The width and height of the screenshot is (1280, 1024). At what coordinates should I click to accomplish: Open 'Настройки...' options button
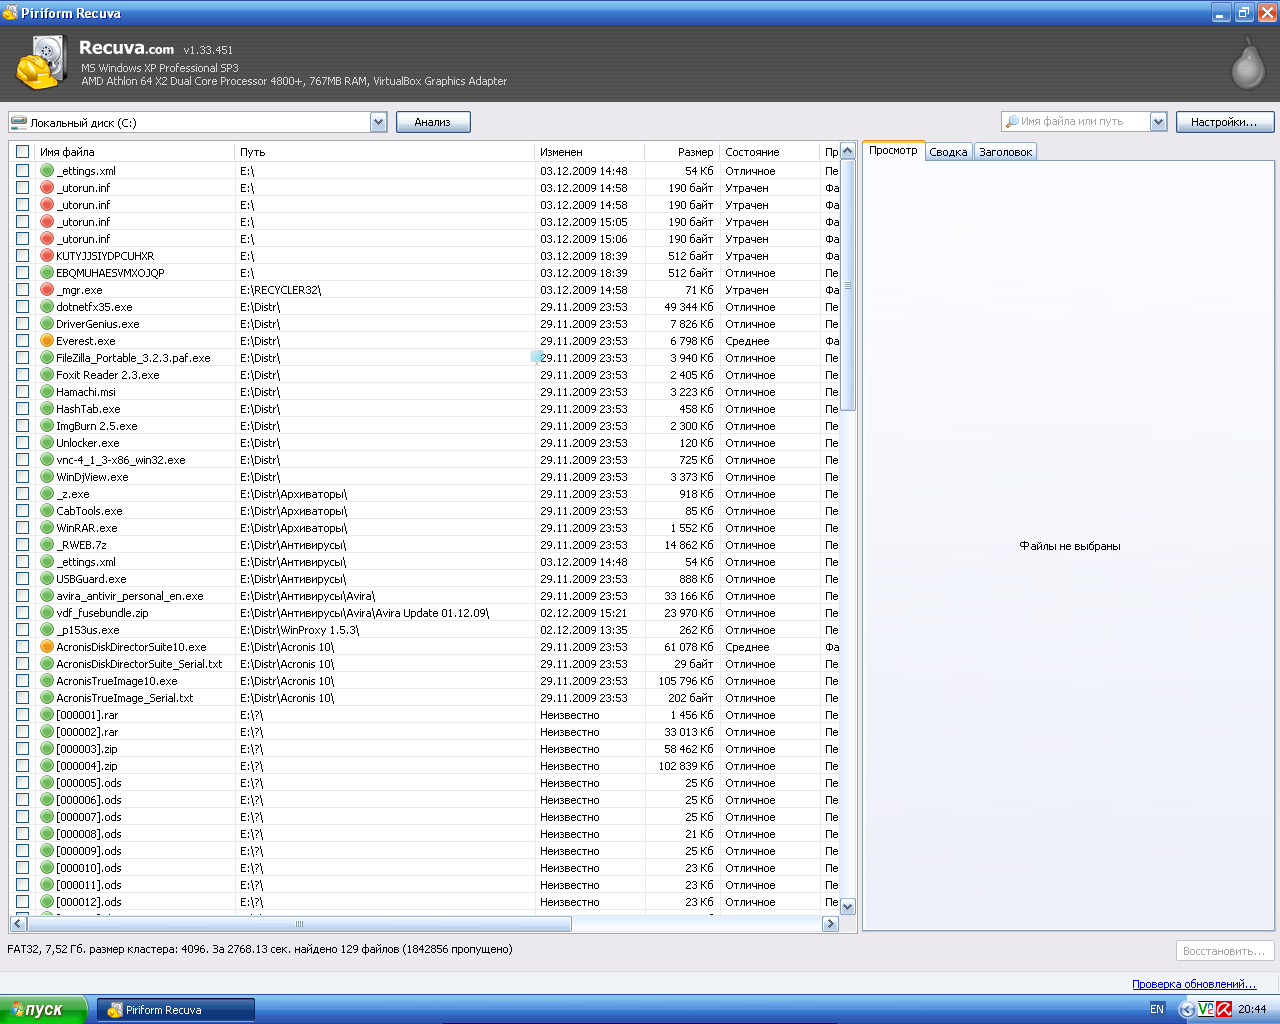point(1224,122)
